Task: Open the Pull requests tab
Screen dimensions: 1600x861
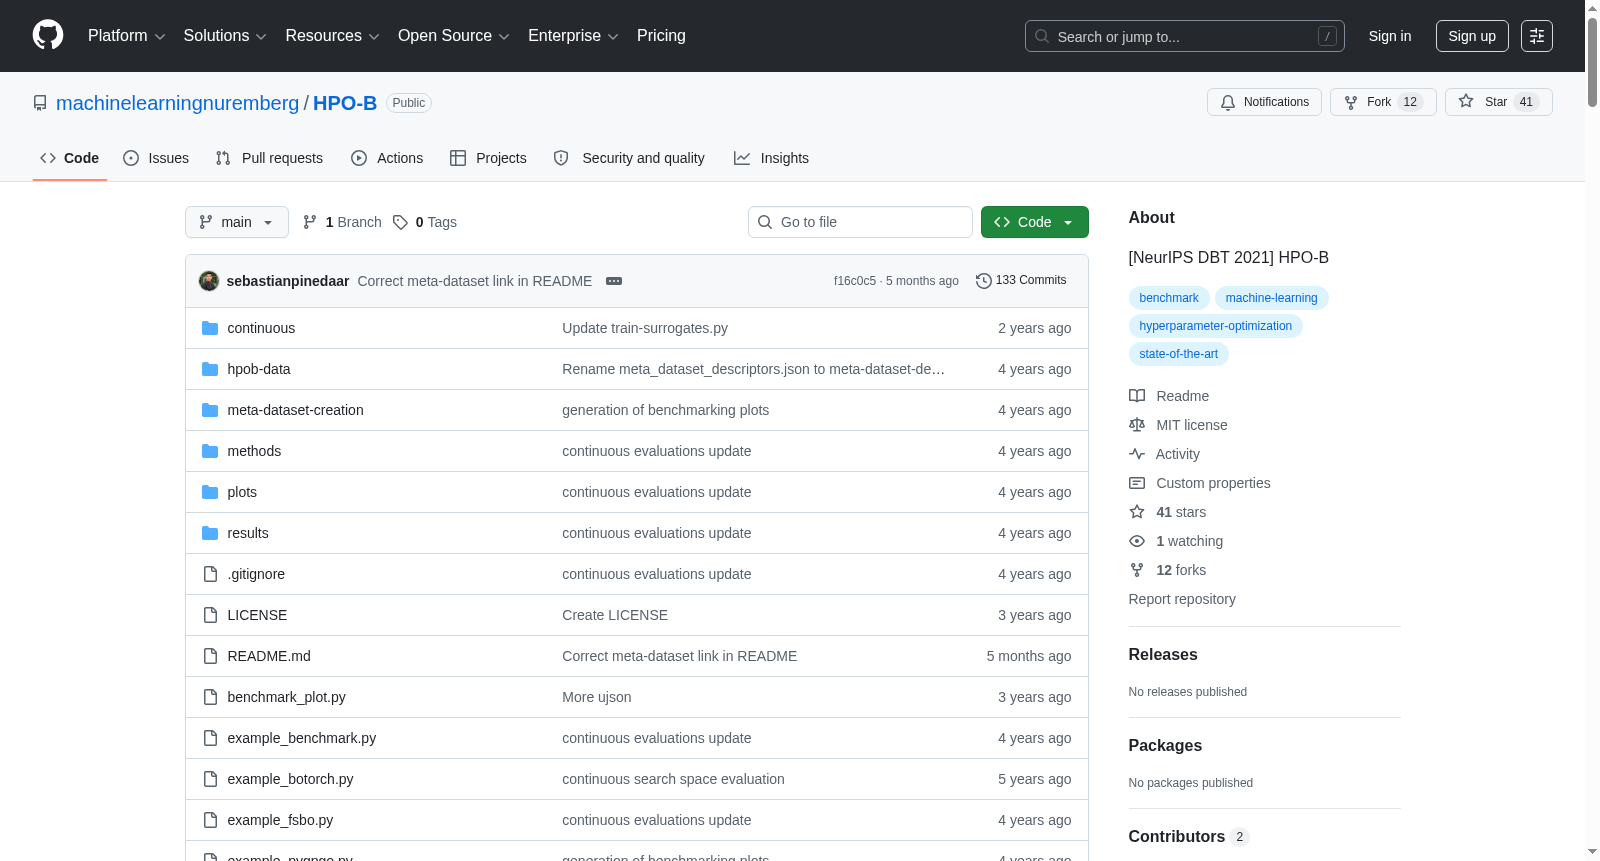Action: pos(269,158)
